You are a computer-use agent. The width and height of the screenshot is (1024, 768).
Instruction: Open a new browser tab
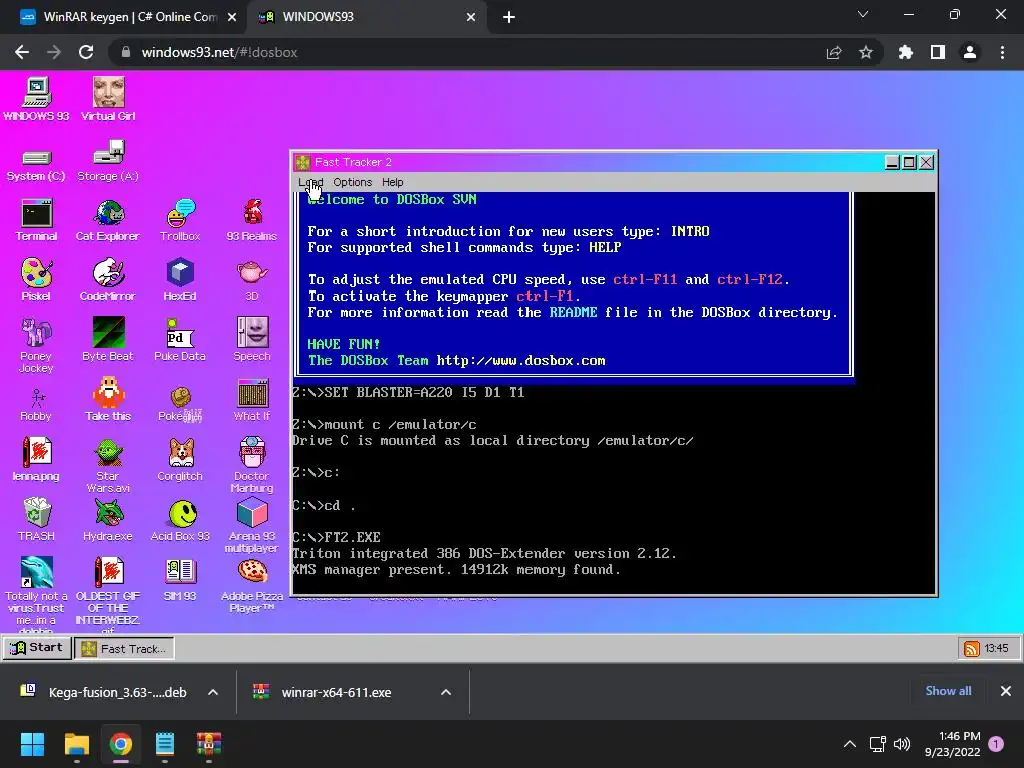coord(509,18)
